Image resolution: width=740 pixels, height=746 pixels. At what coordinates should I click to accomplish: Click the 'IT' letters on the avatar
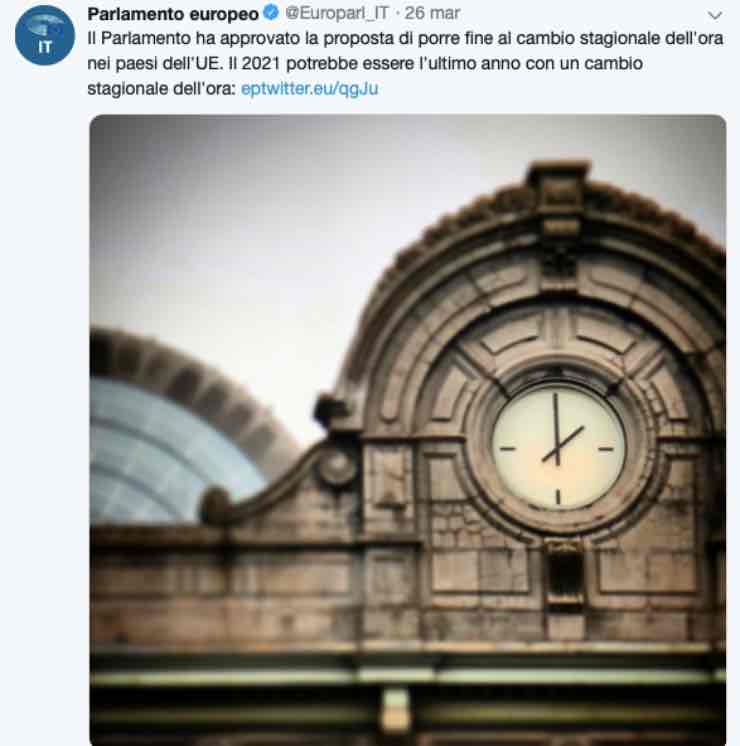[x=45, y=47]
